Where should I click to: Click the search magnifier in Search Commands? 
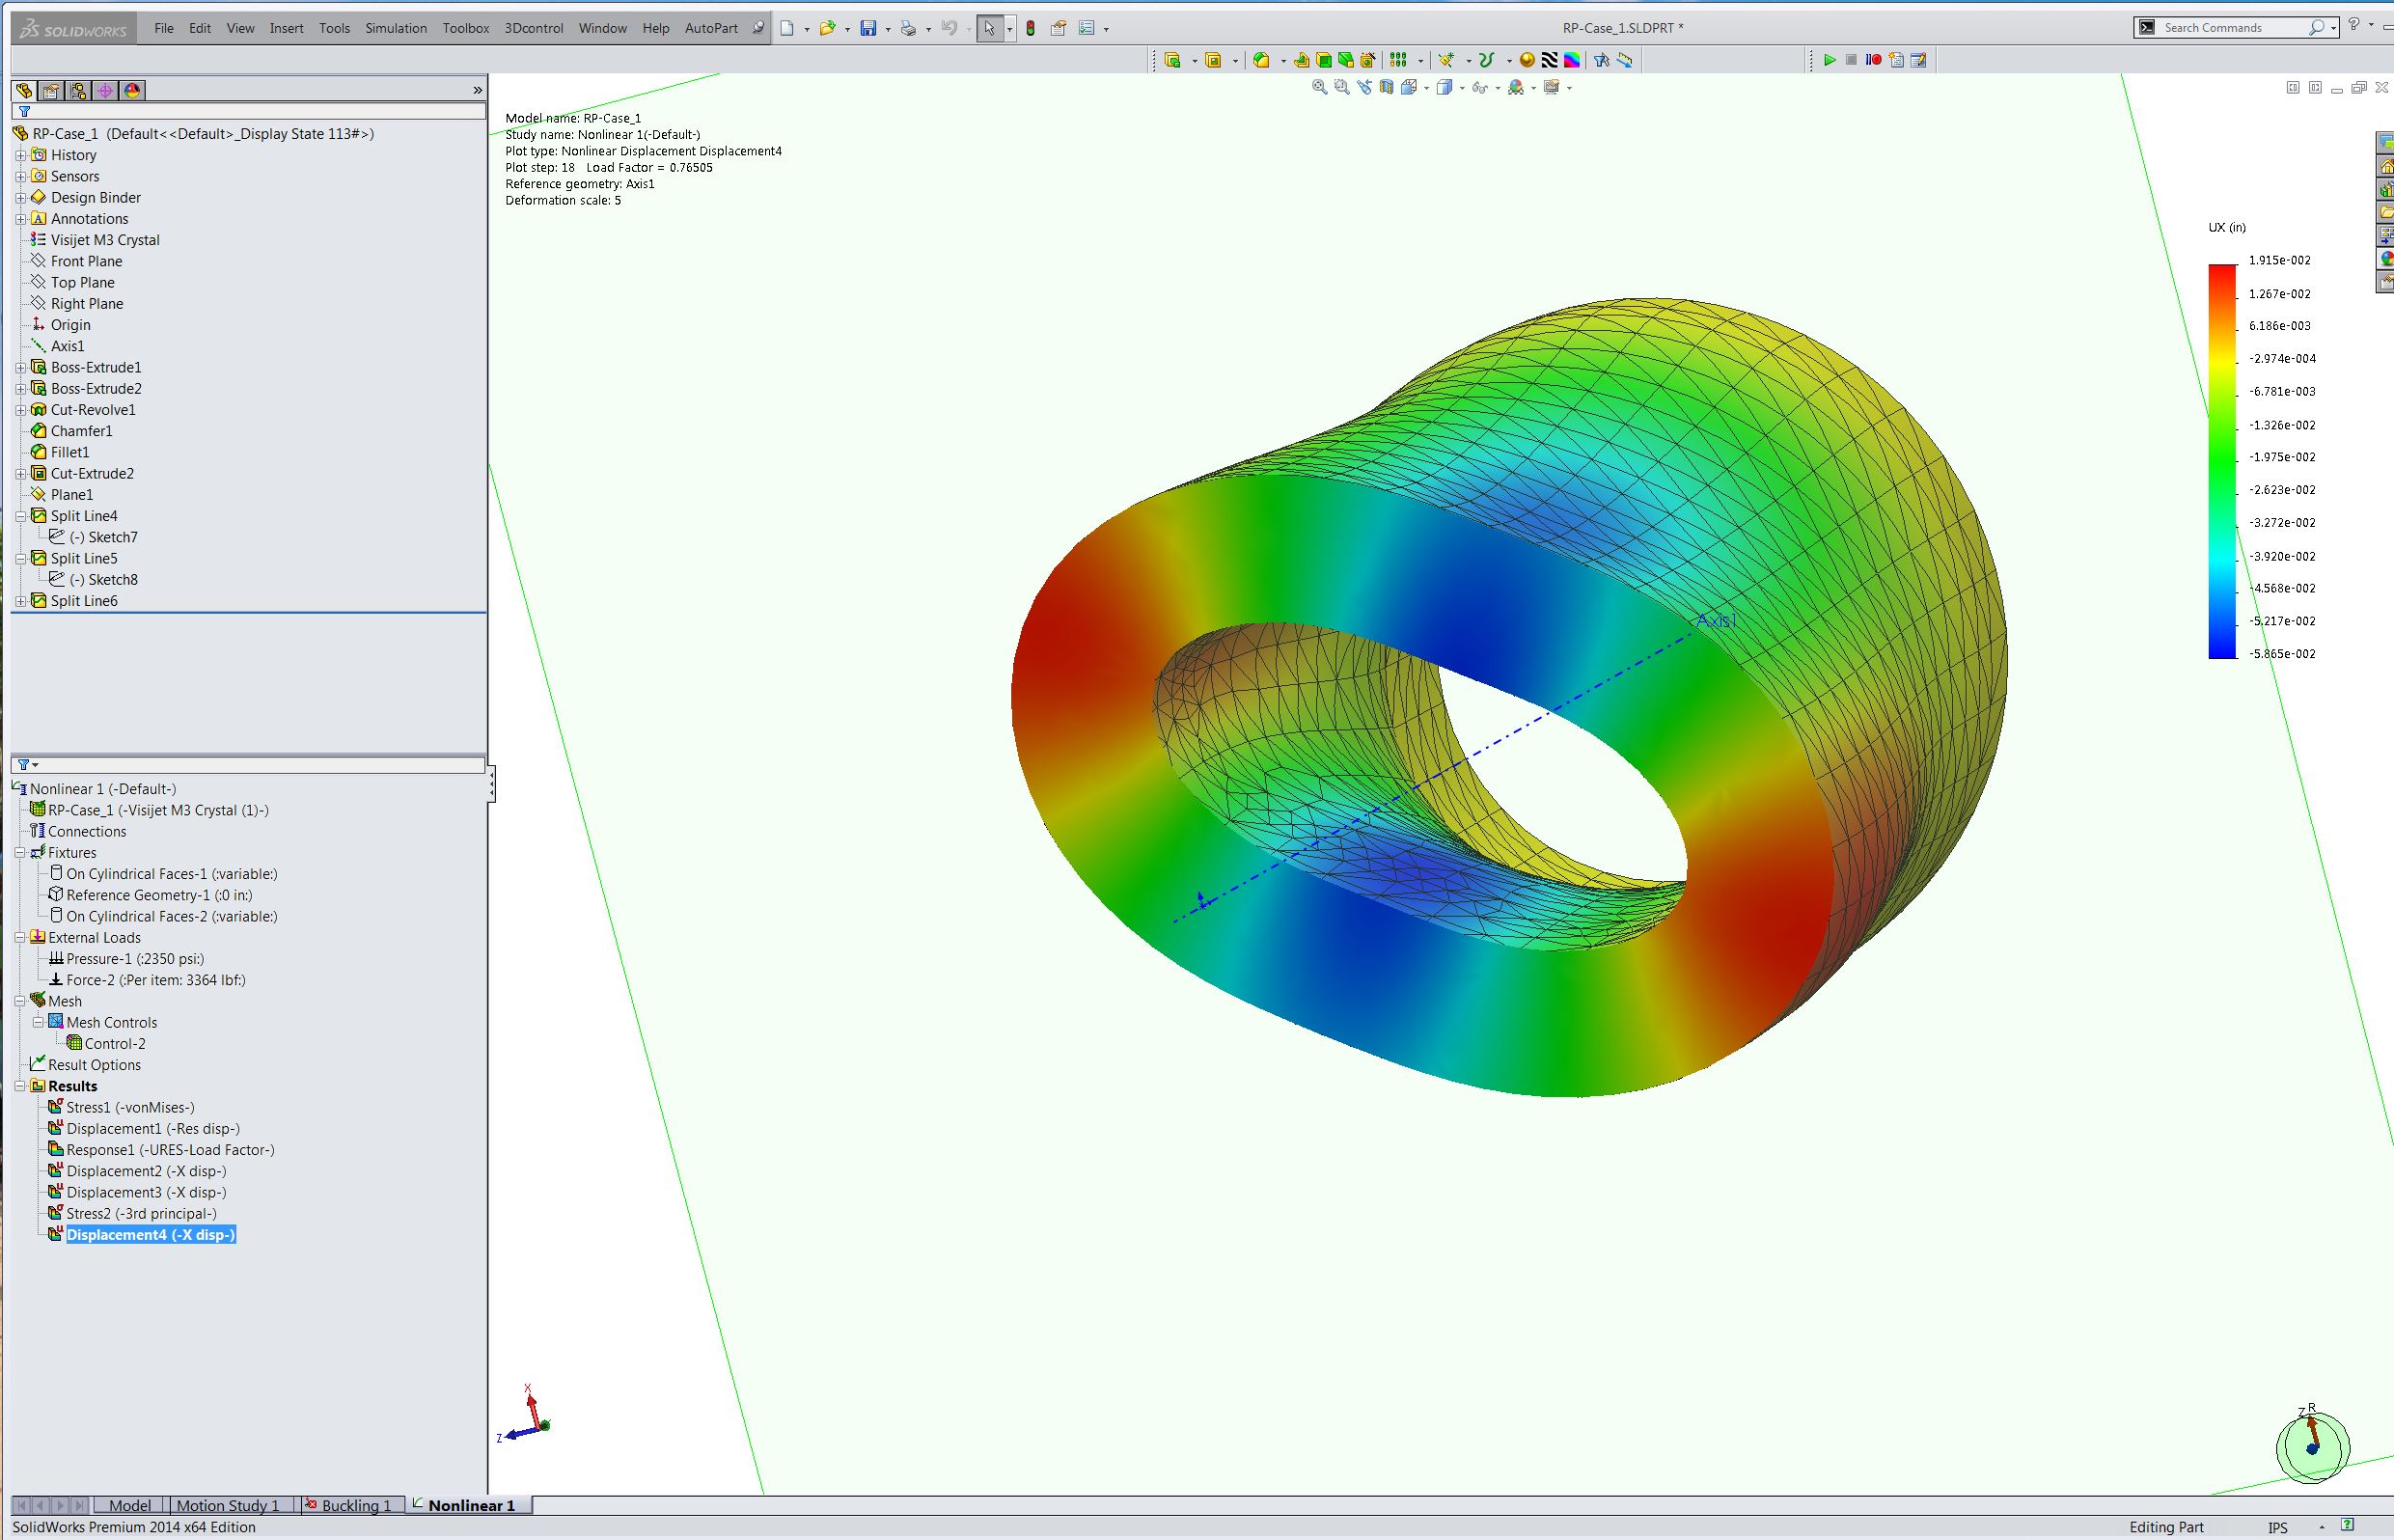tap(2316, 27)
